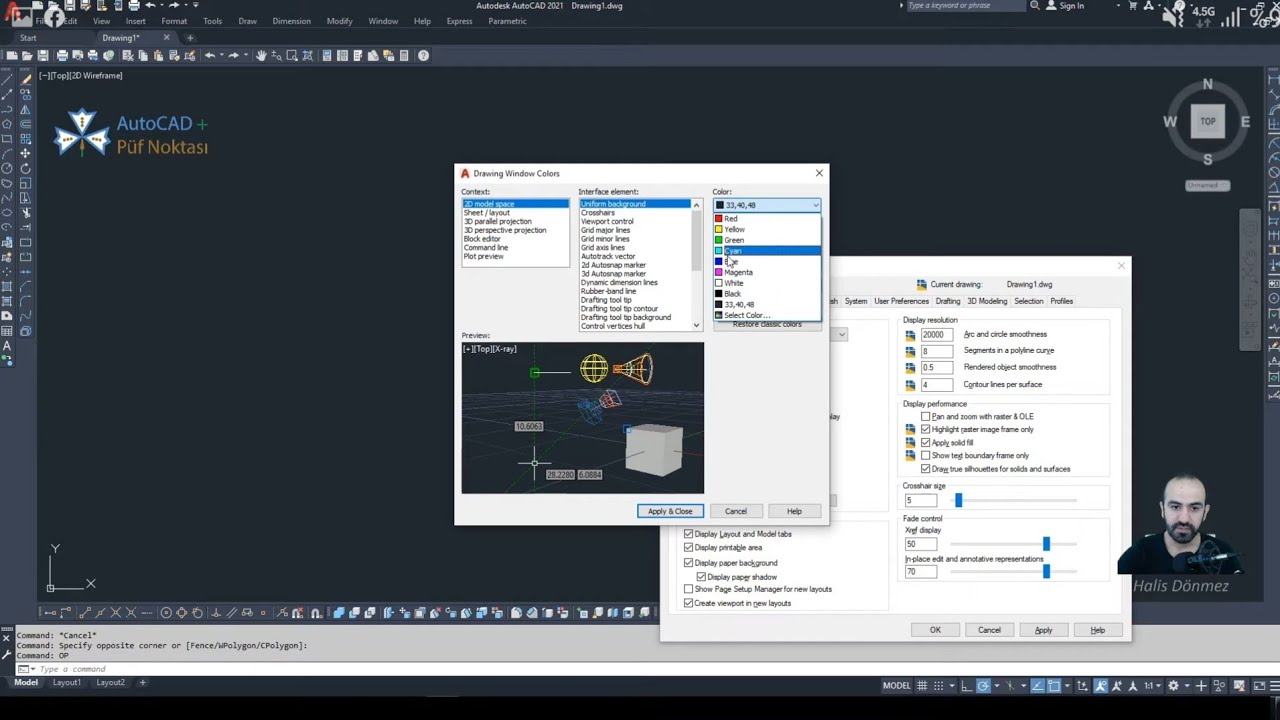Open the recent commands dropdown in command line
The width and height of the screenshot is (1280, 720).
click(x=33, y=669)
